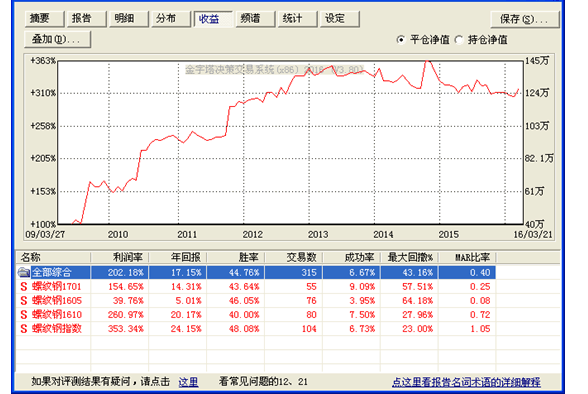
Task: Open the 频谱 tab
Action: point(255,19)
